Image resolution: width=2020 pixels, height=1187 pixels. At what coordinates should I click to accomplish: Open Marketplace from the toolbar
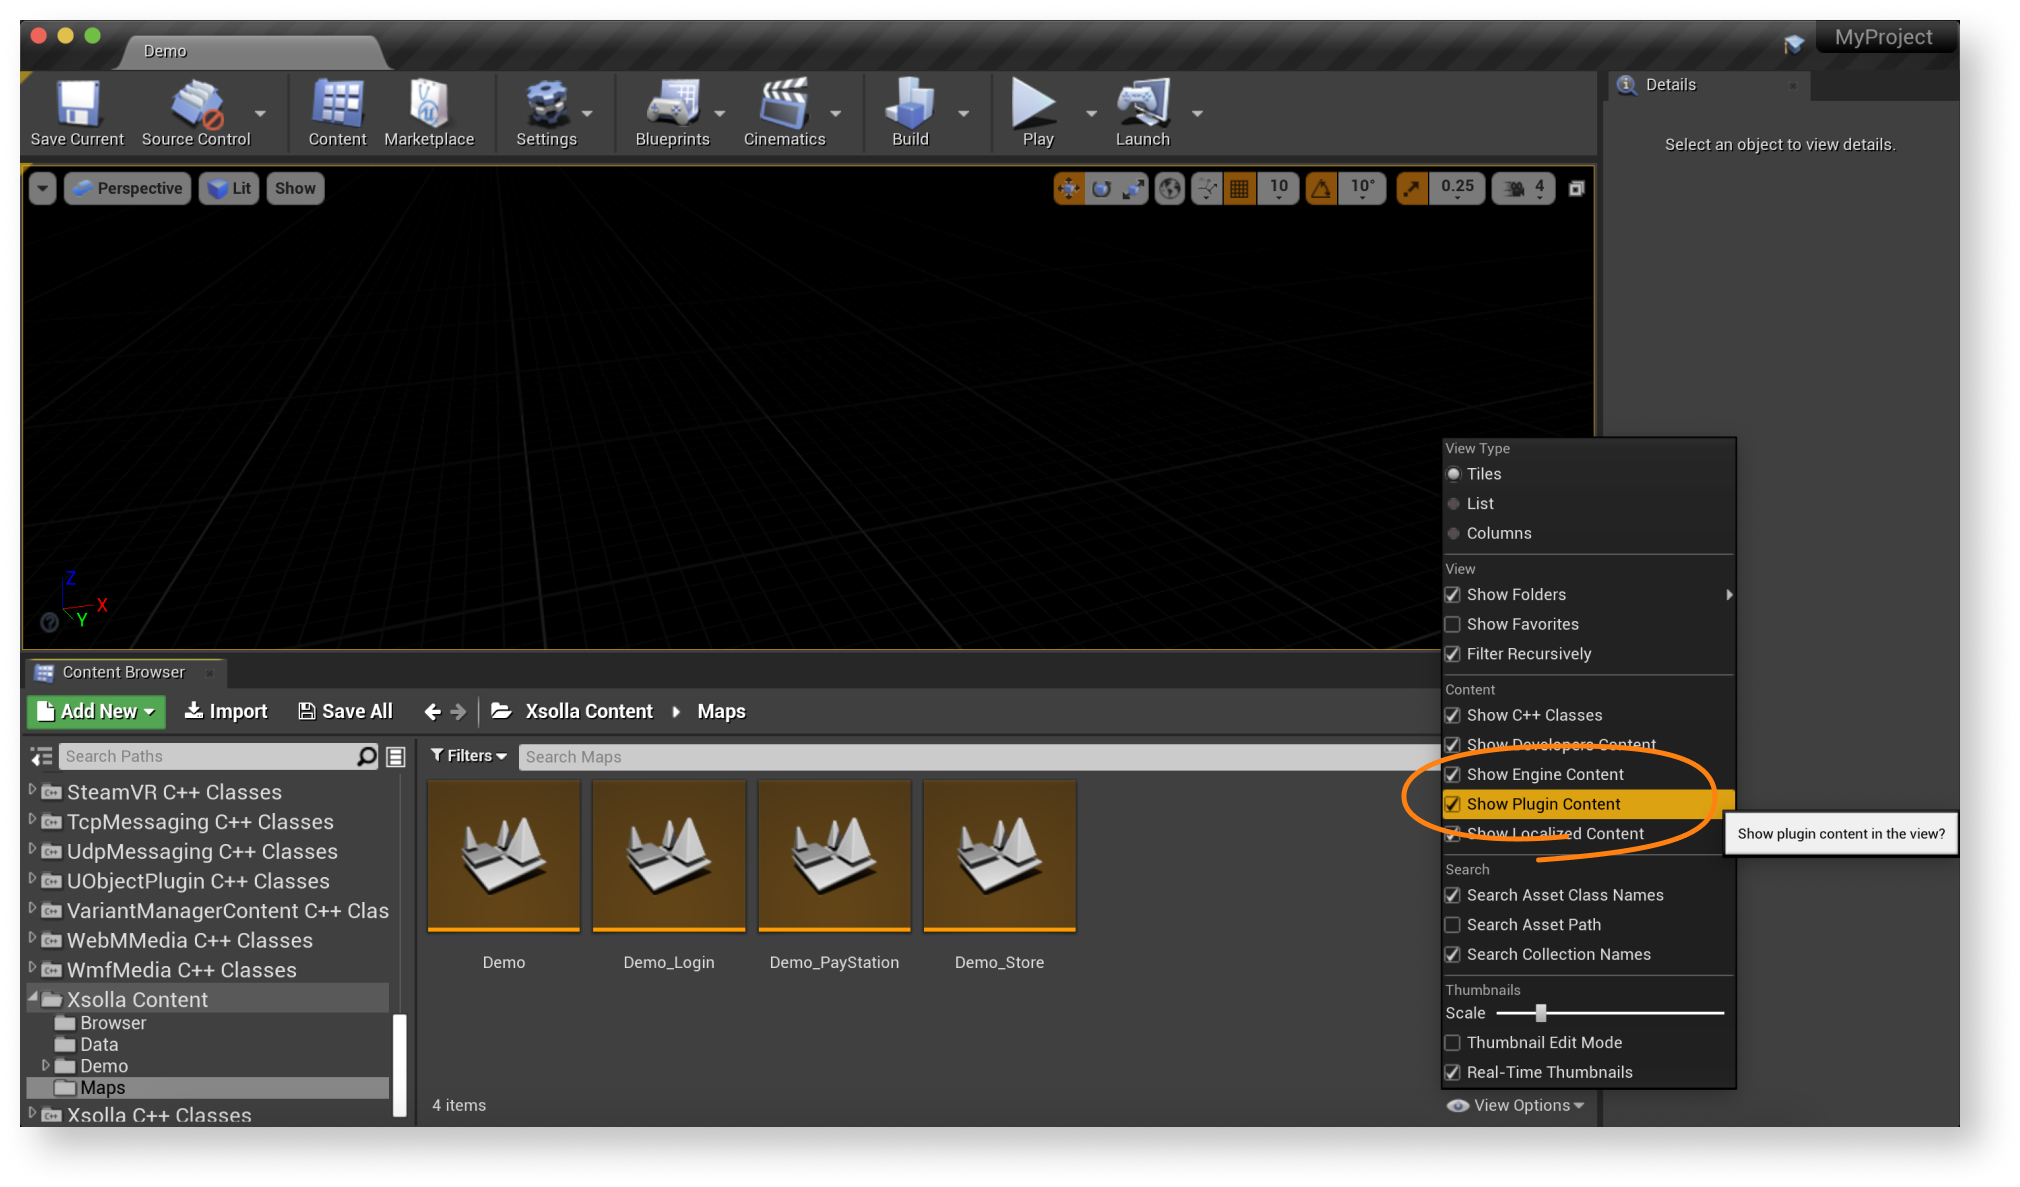tap(428, 105)
